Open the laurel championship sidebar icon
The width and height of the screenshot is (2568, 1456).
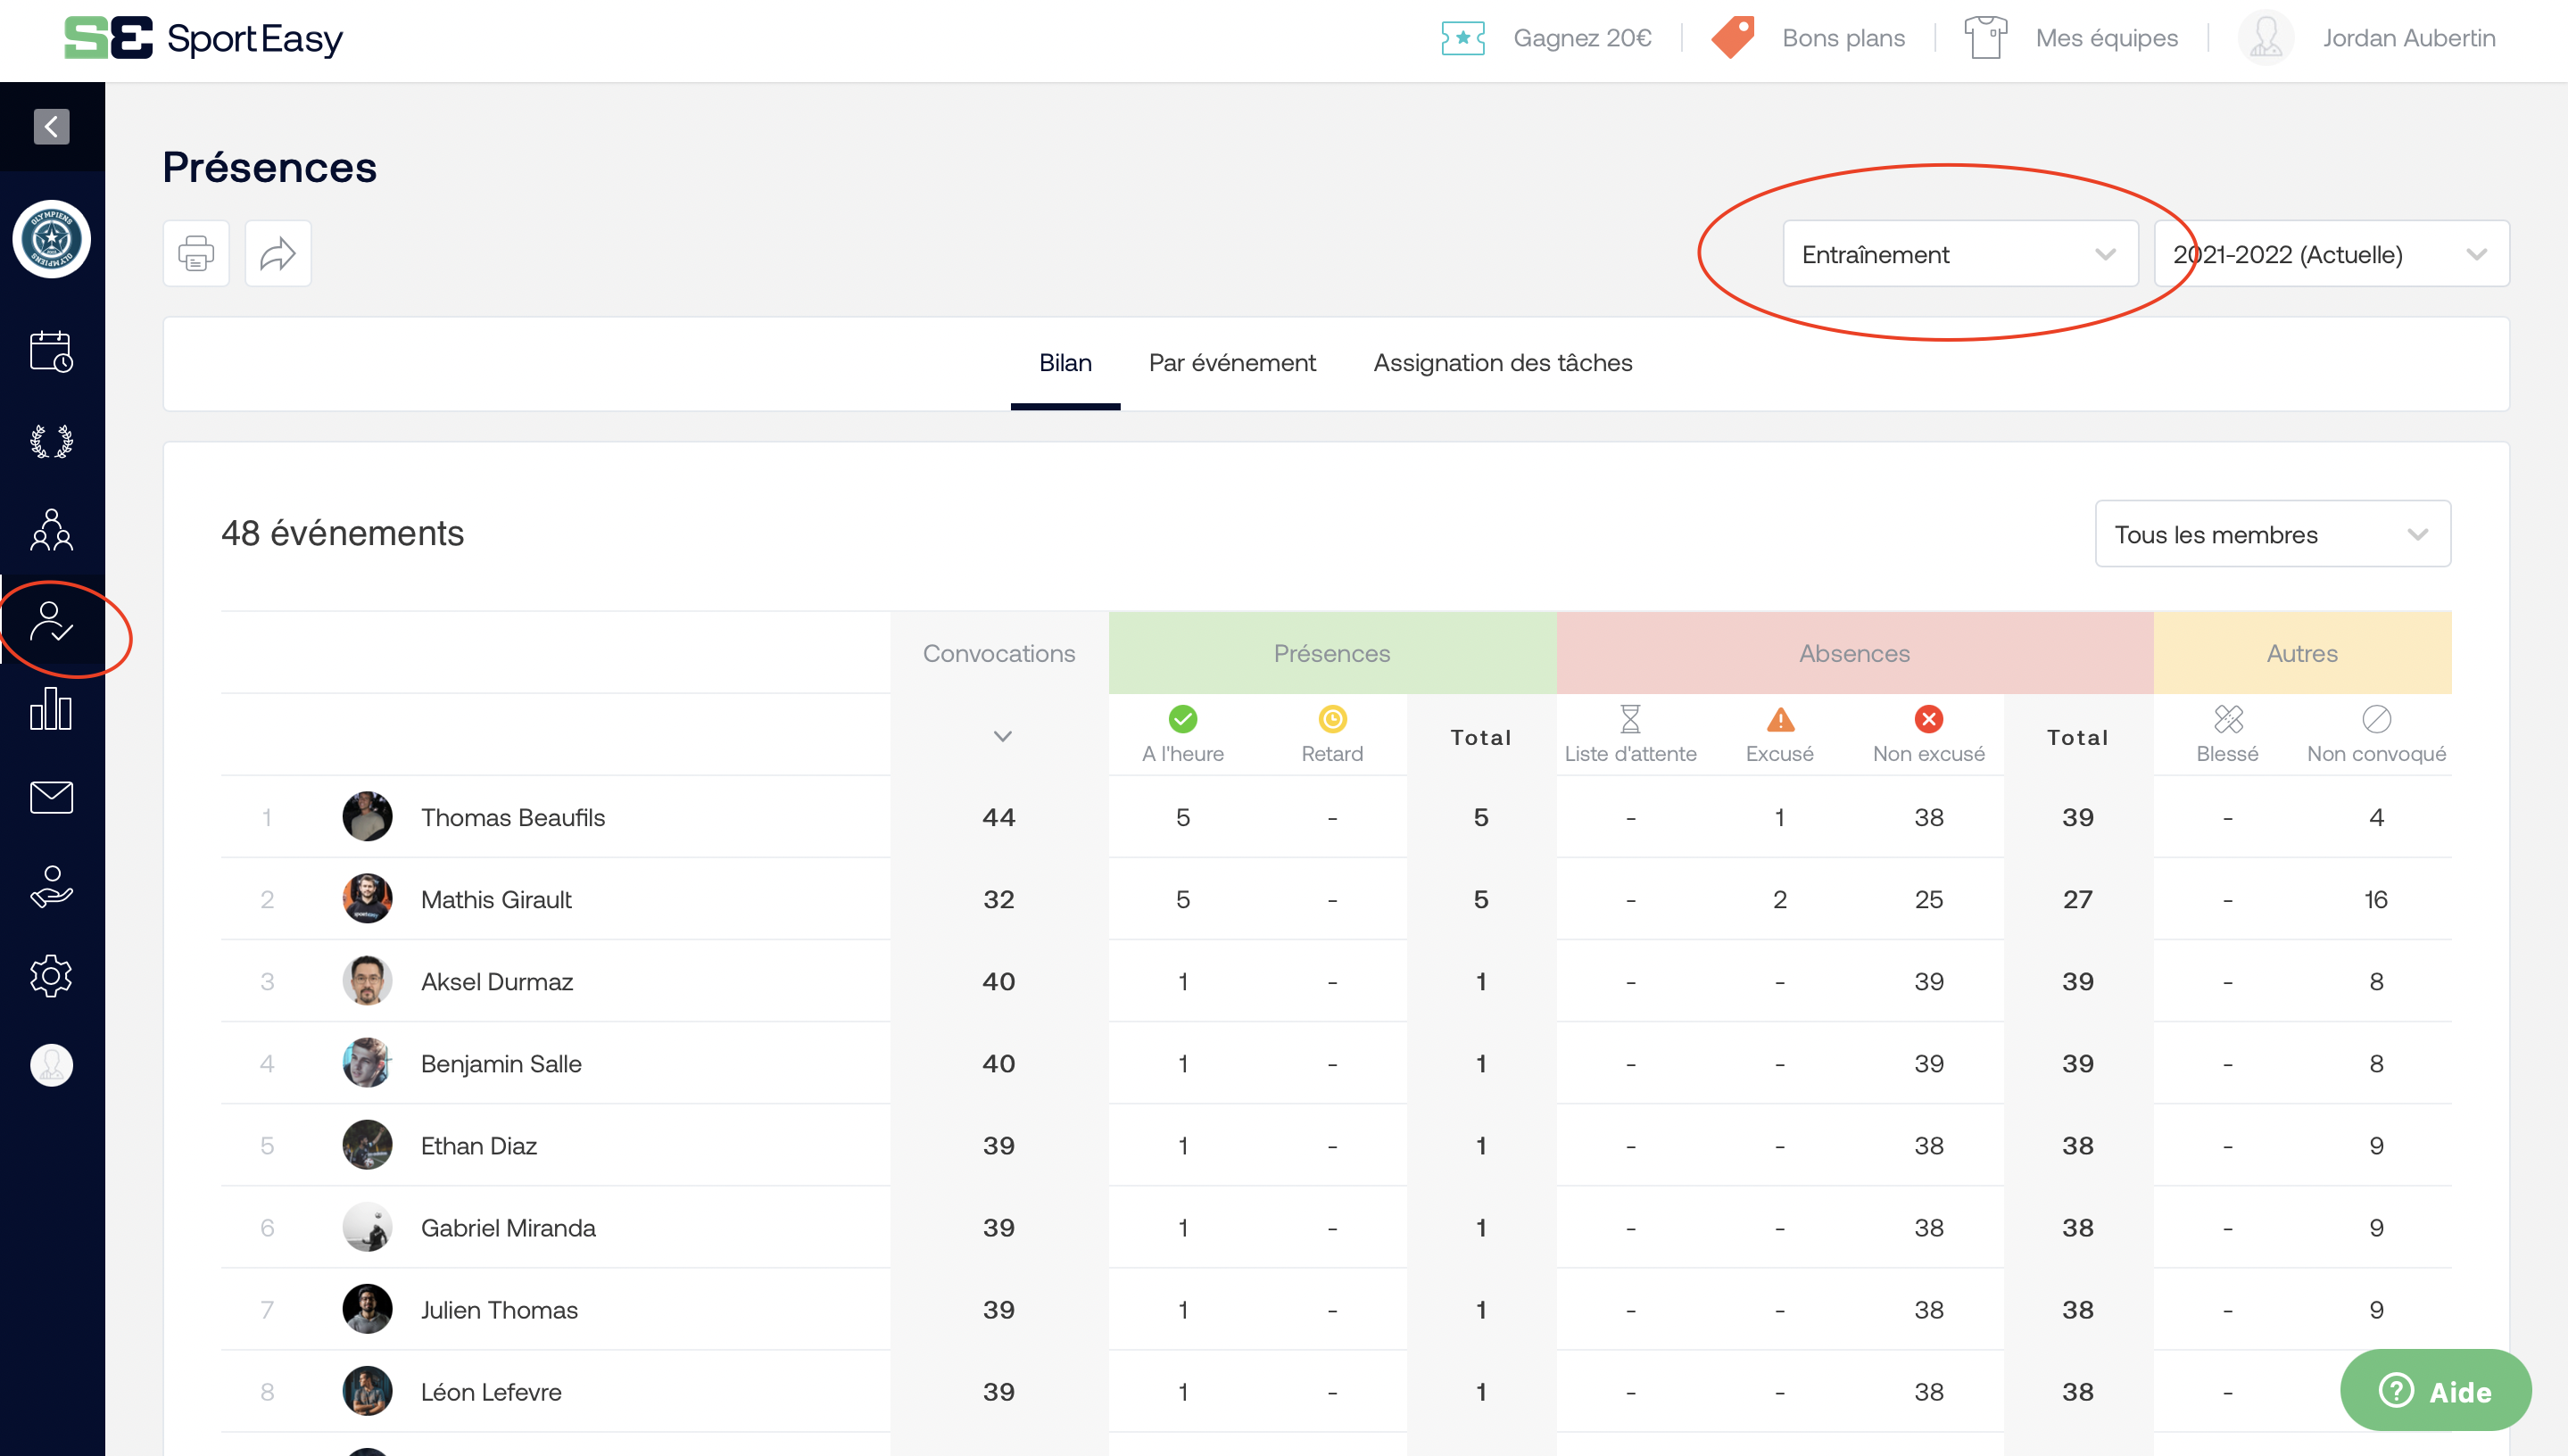pos(51,441)
